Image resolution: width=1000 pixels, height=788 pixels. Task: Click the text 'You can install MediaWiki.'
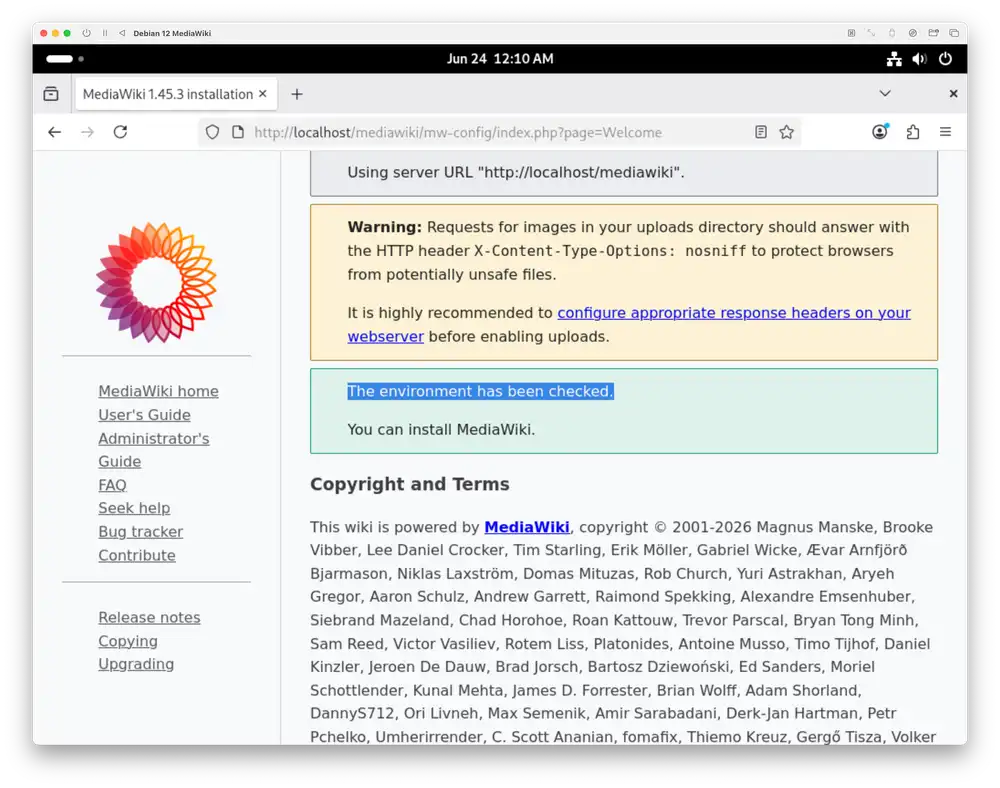(x=441, y=430)
